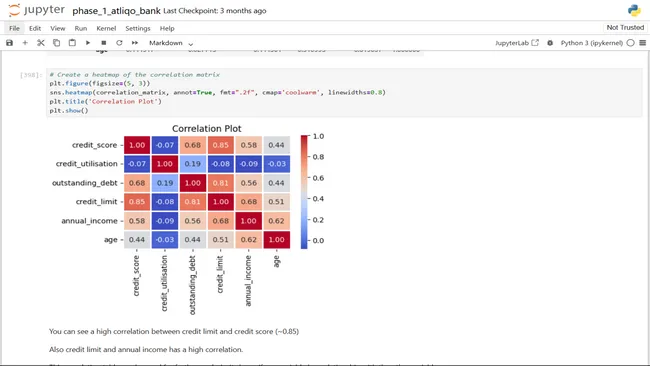650x366 pixels.
Task: Open the File menu
Action: [15, 28]
